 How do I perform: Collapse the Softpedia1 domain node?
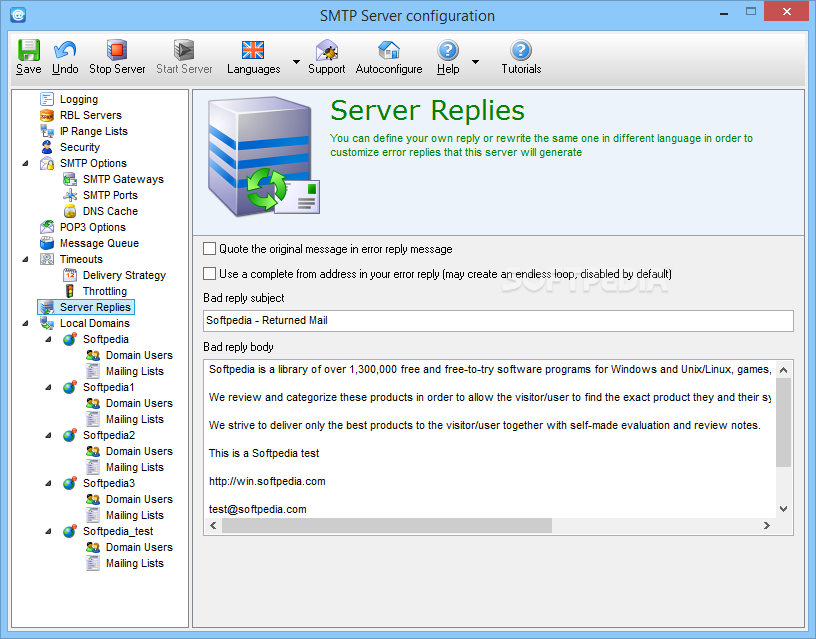(x=48, y=387)
